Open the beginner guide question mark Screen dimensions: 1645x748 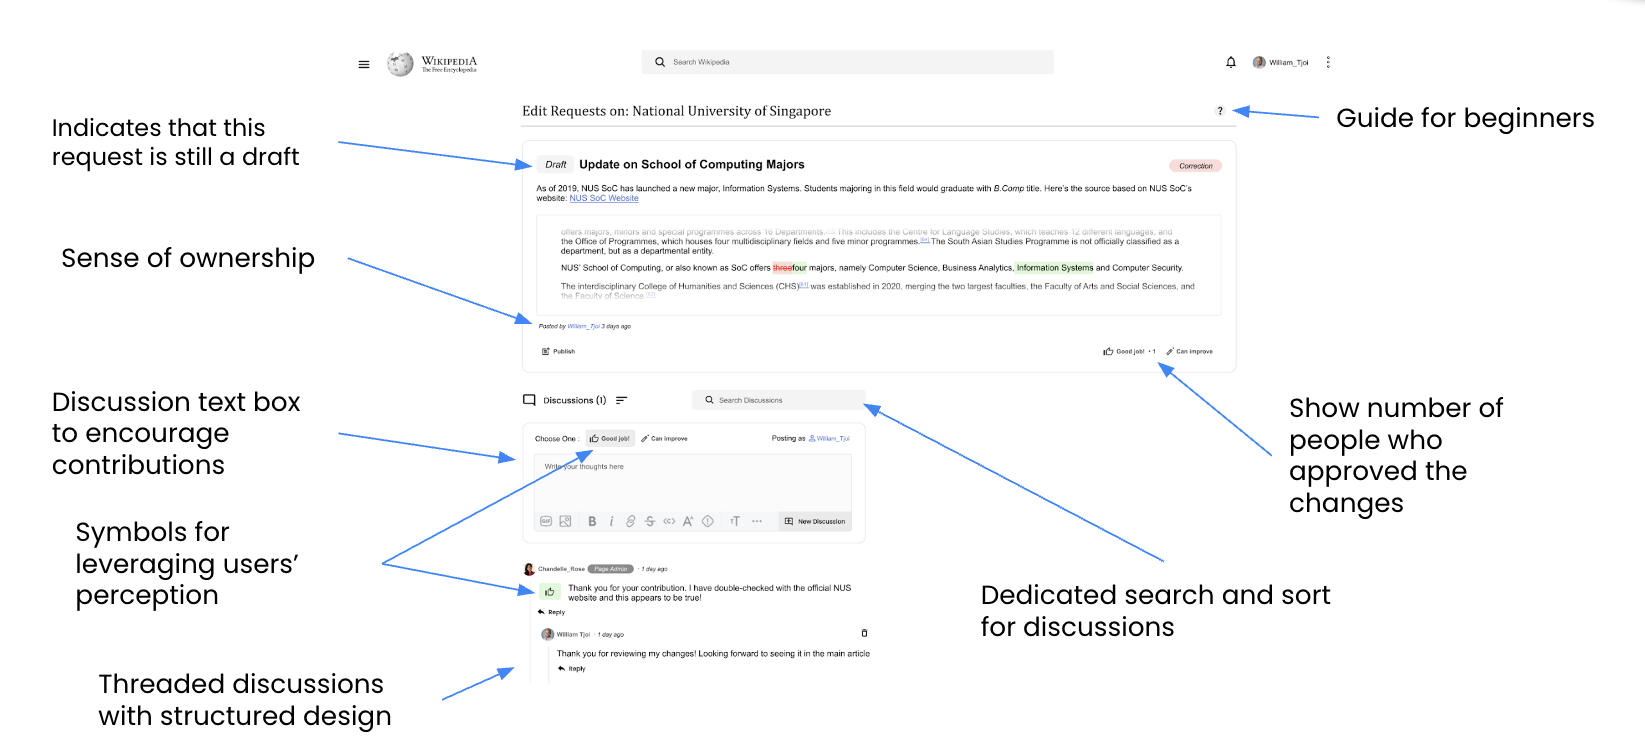1220,111
